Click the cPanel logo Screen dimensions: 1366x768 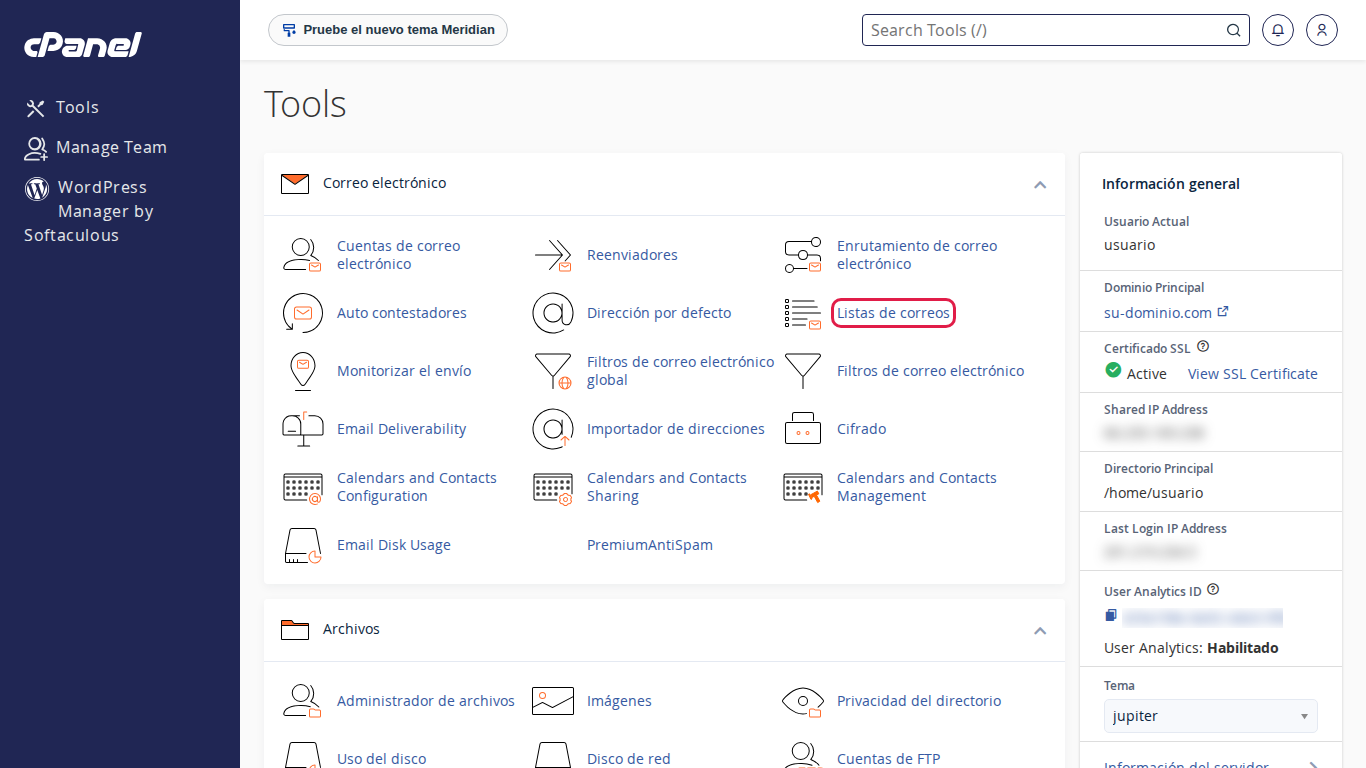[x=83, y=44]
